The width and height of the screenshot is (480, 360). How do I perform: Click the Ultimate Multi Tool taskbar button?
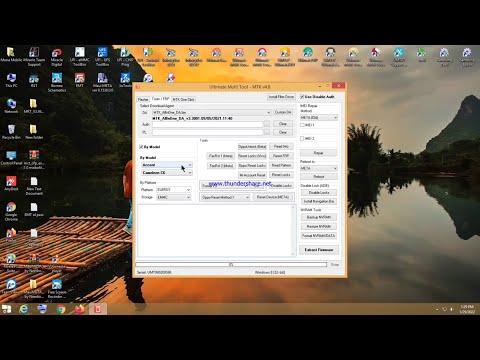point(98,309)
